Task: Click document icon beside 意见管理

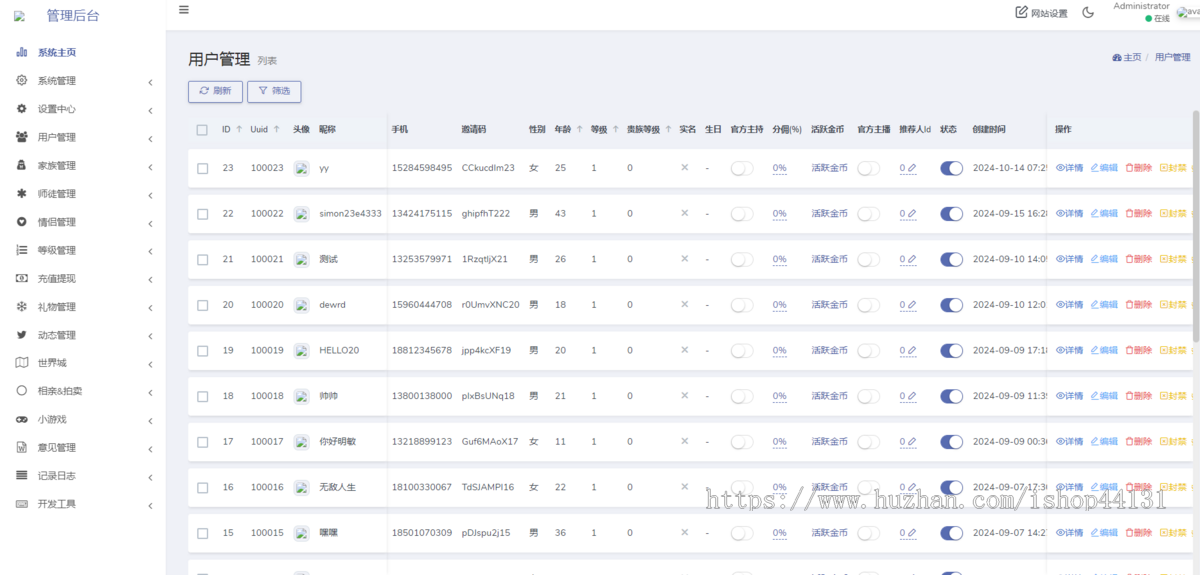Action: [x=21, y=447]
